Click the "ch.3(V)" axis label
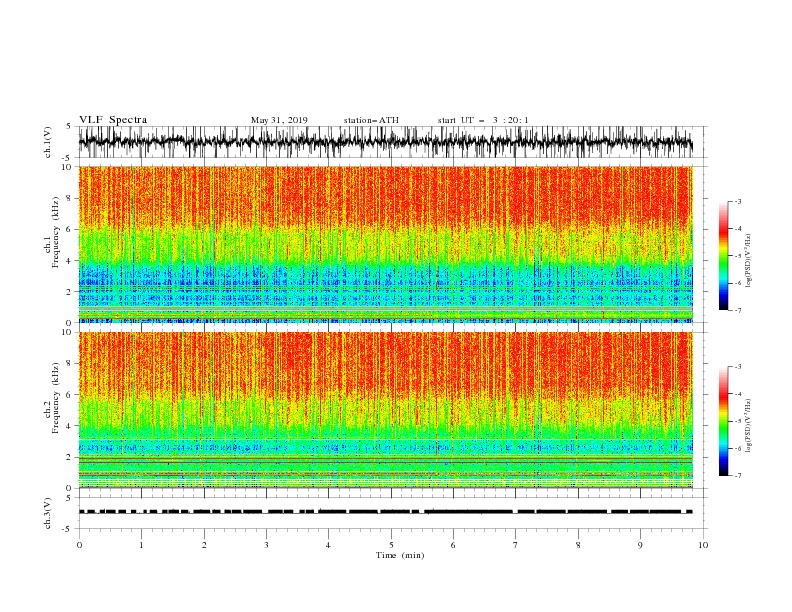792x612 pixels. tap(48, 513)
